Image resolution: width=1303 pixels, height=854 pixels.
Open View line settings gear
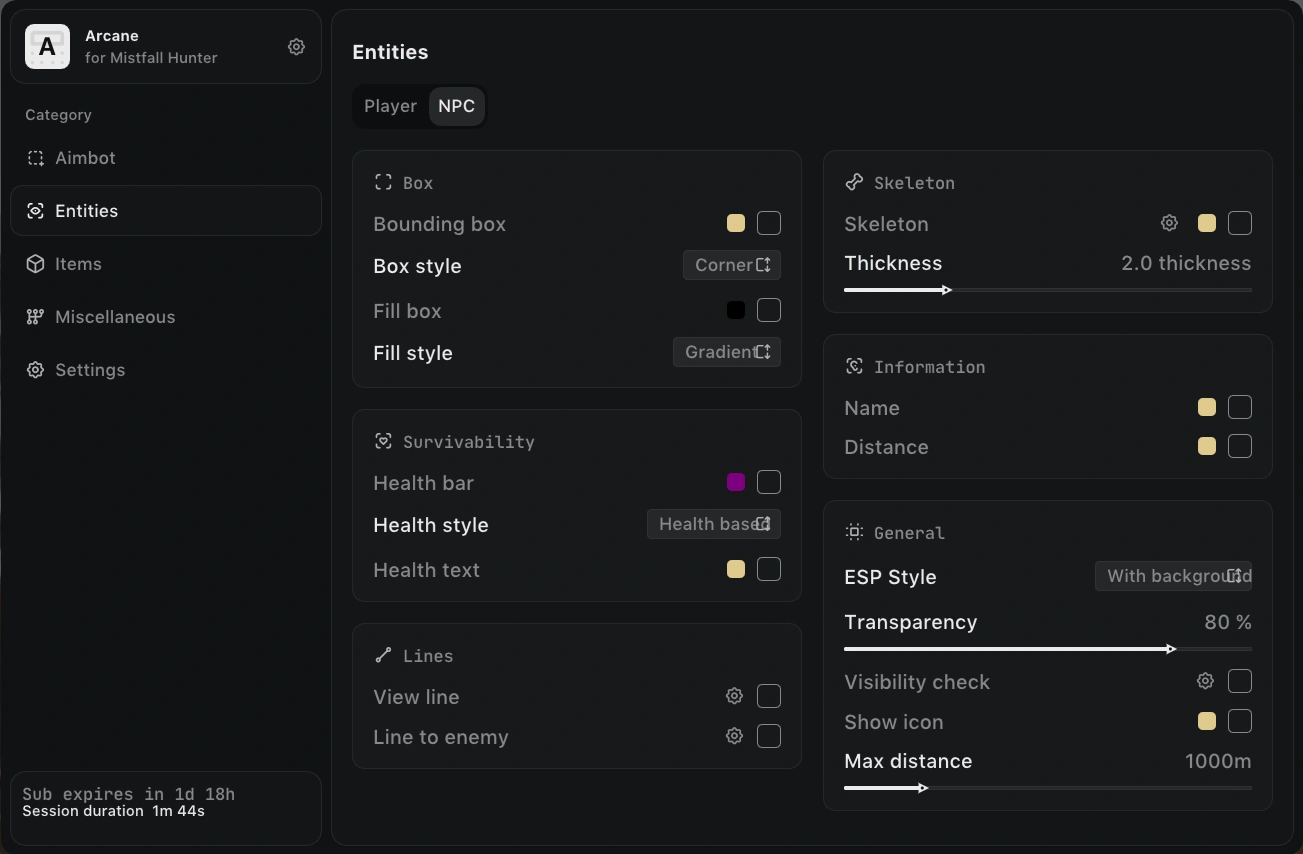click(x=734, y=696)
